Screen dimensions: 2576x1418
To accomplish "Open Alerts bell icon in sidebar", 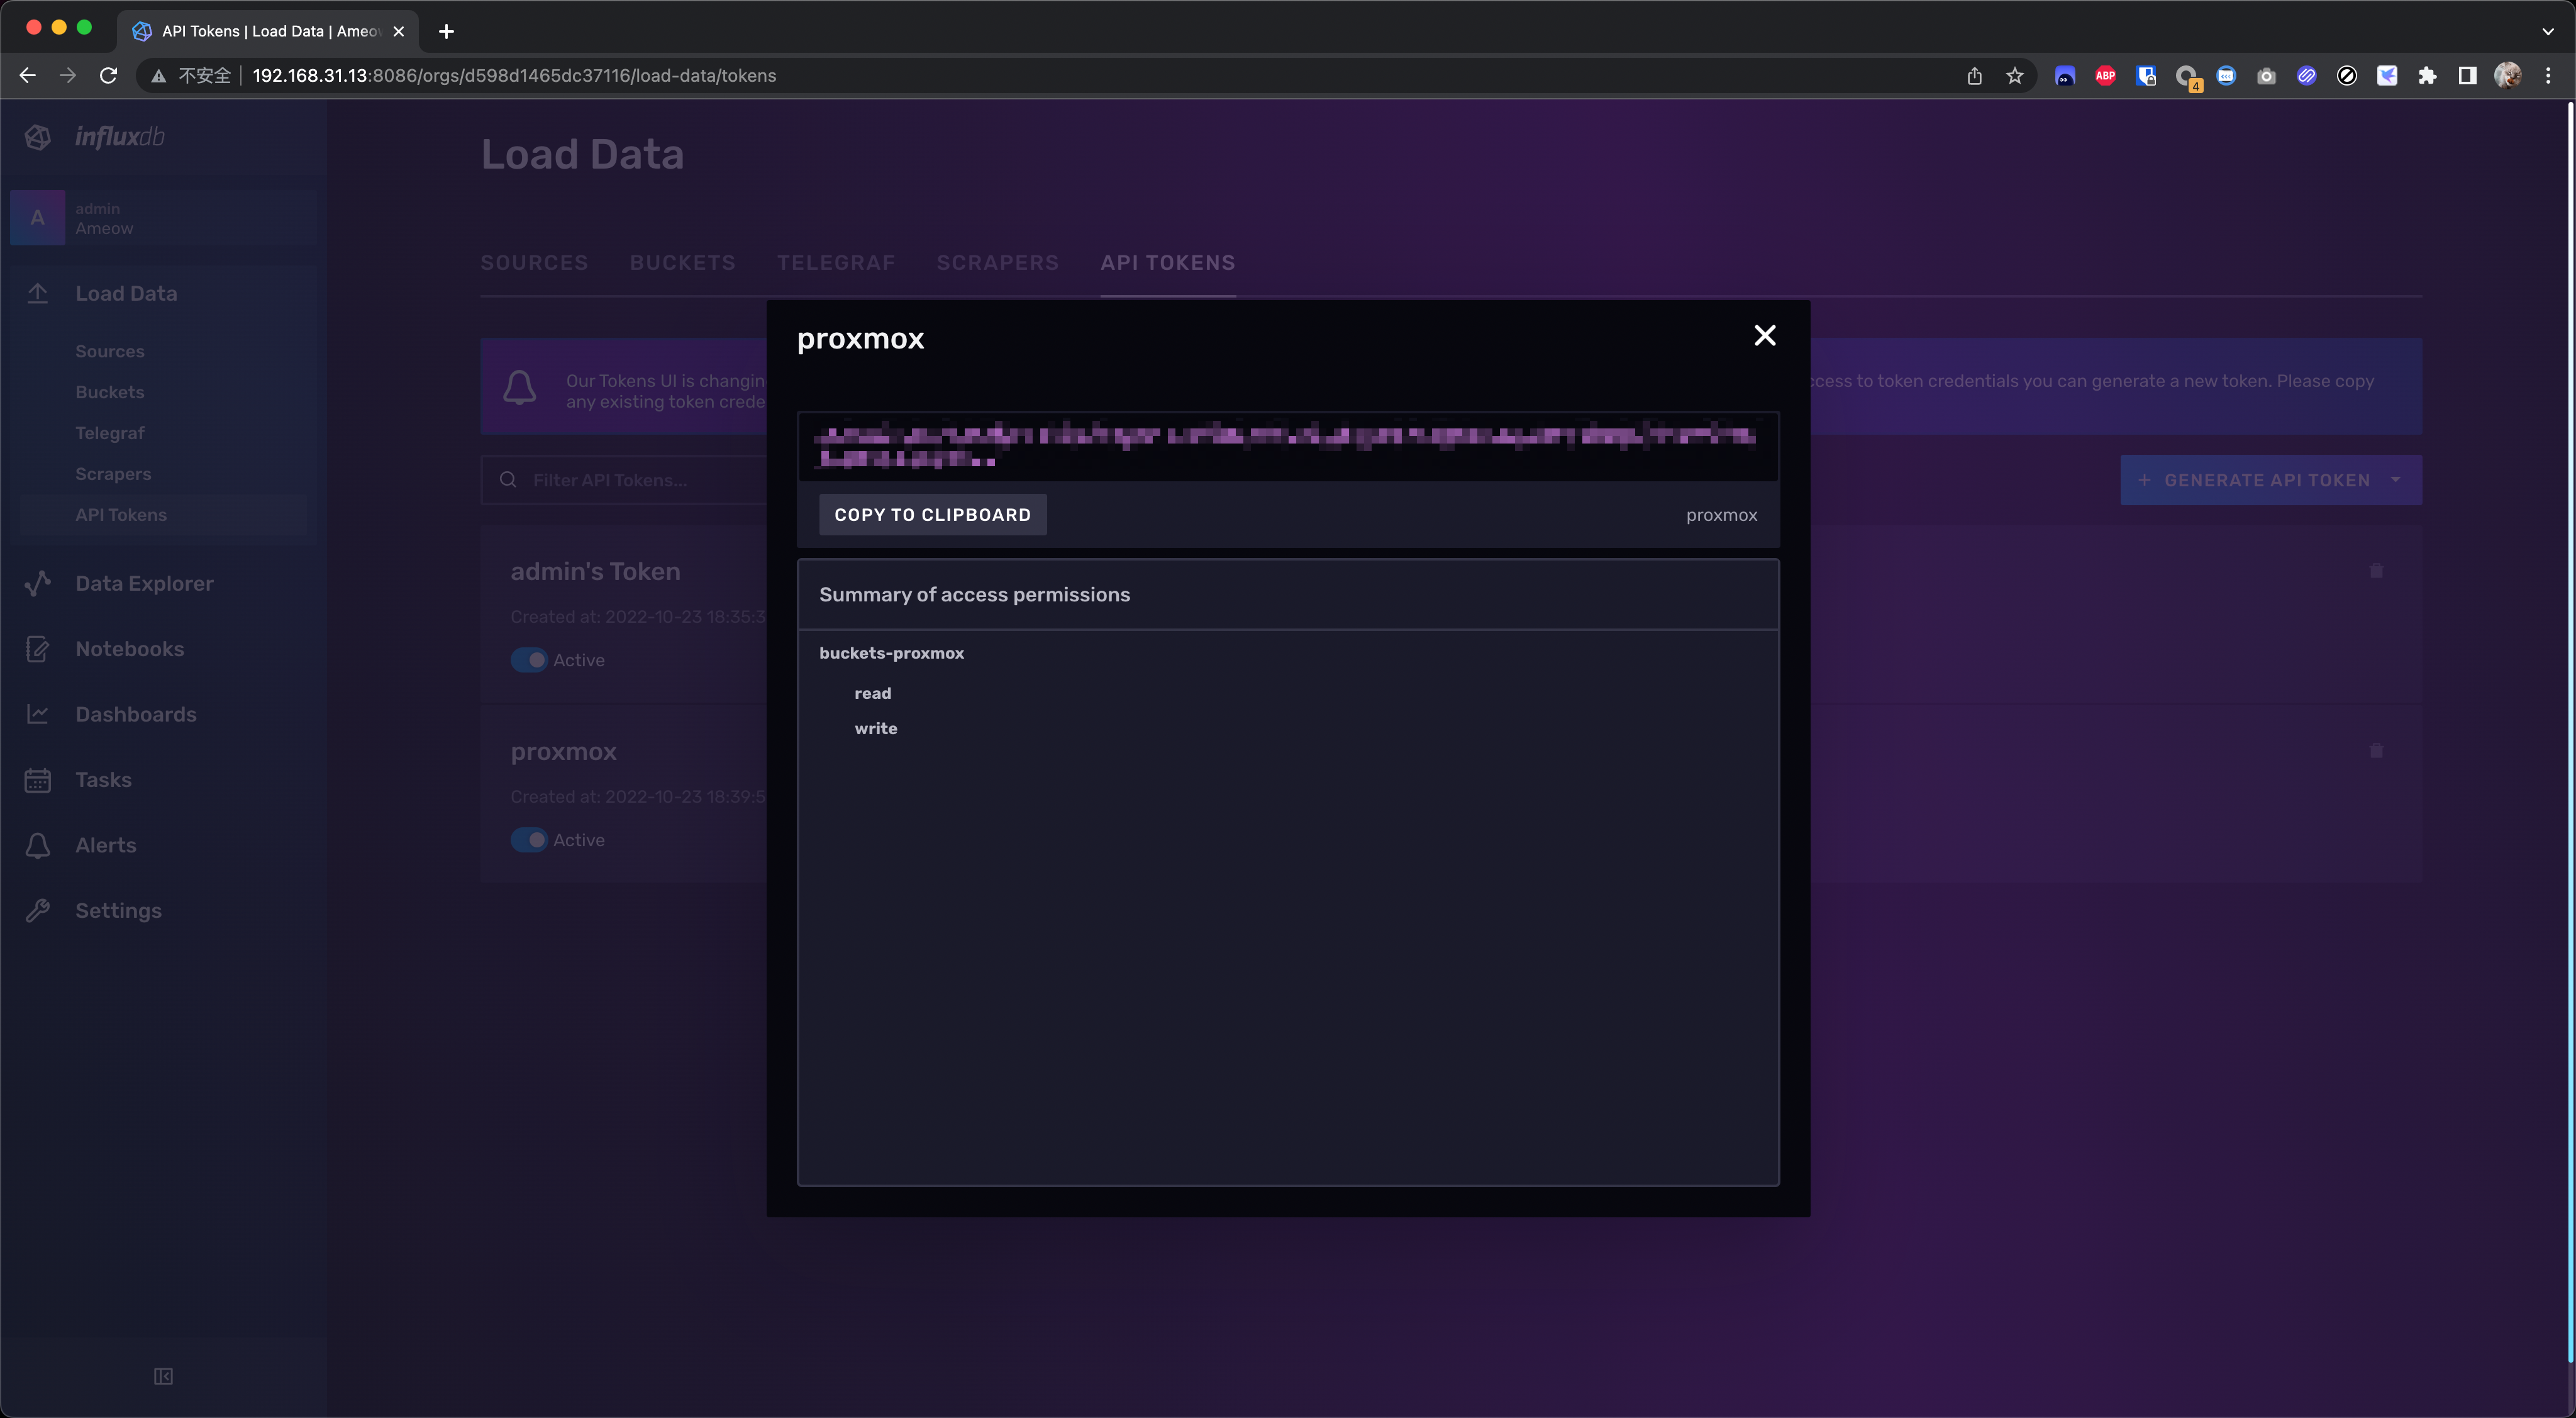I will coord(38,845).
